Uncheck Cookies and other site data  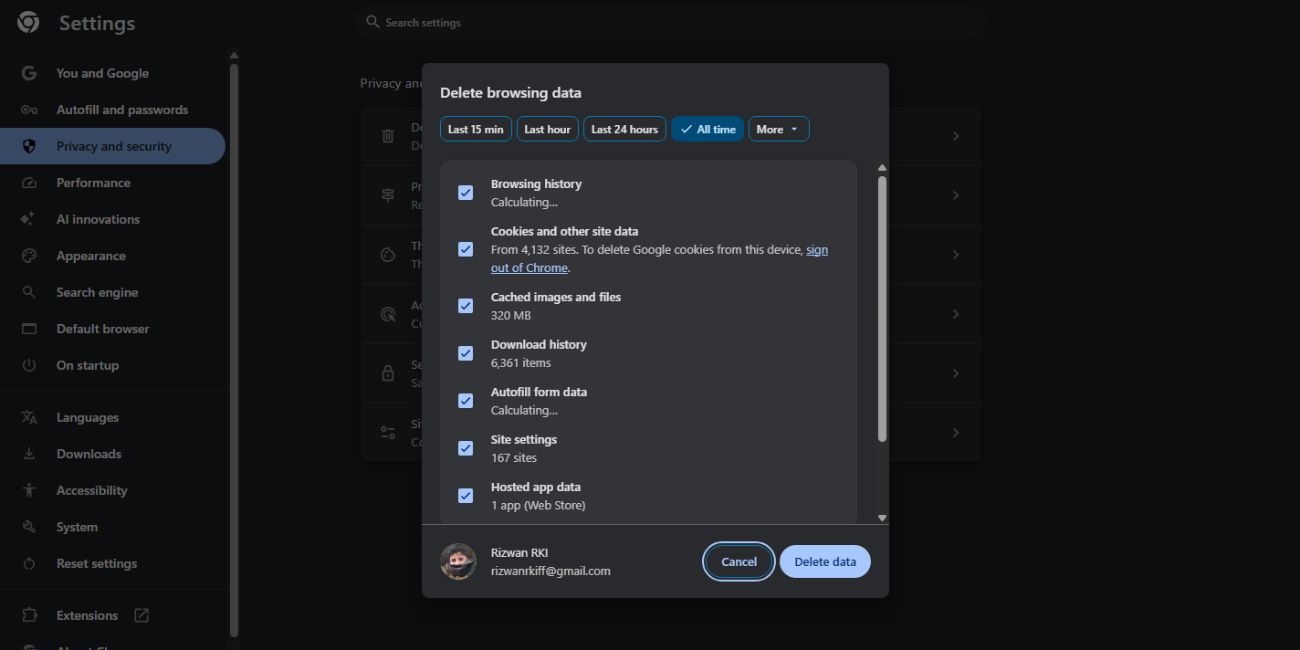[465, 248]
